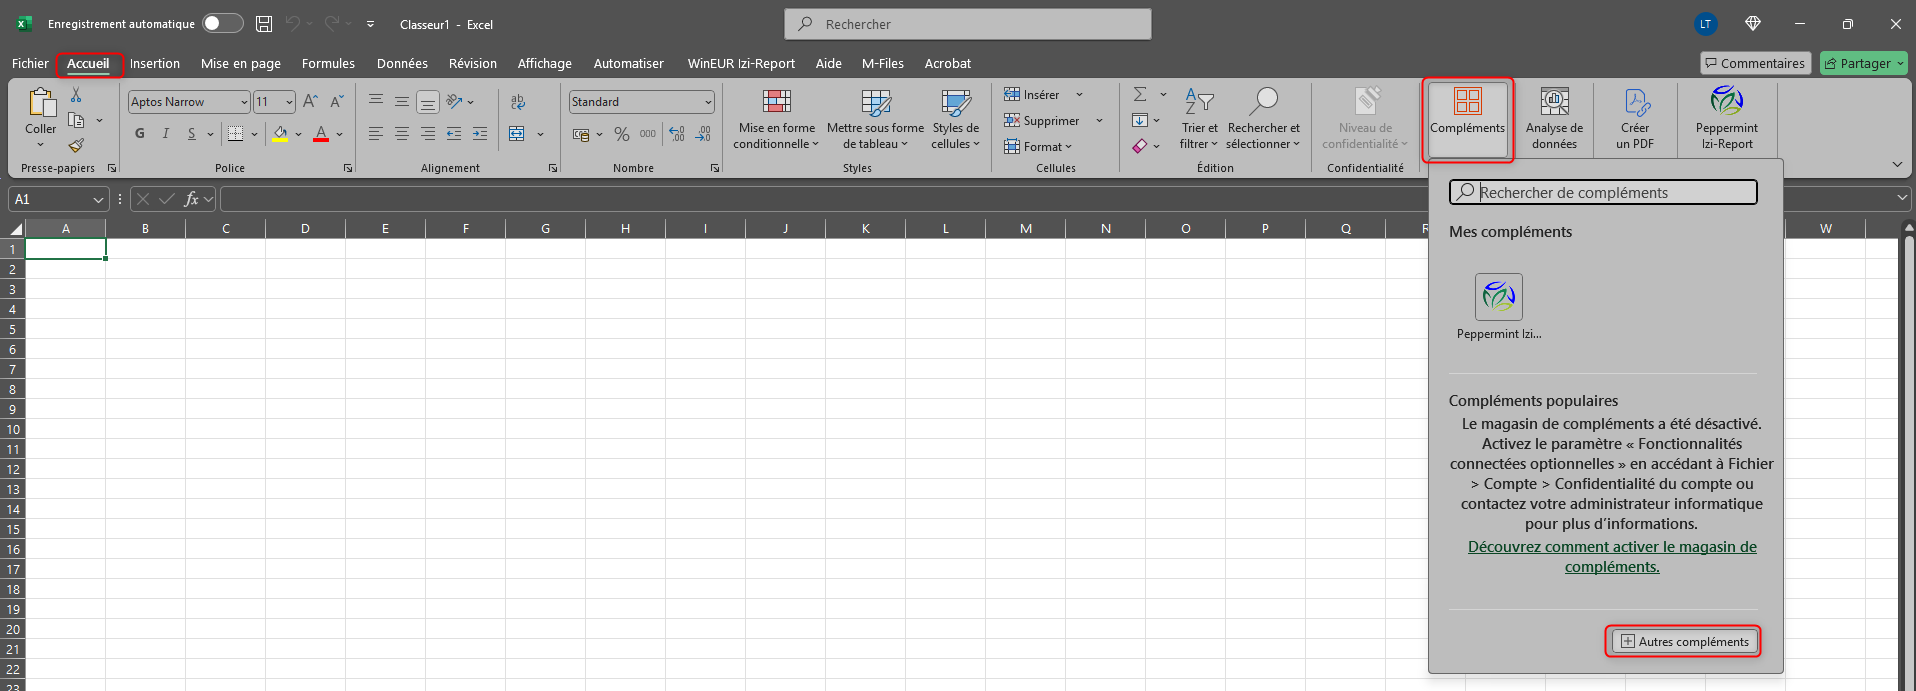Toggle italic I formatting
The width and height of the screenshot is (1916, 691).
[x=166, y=133]
